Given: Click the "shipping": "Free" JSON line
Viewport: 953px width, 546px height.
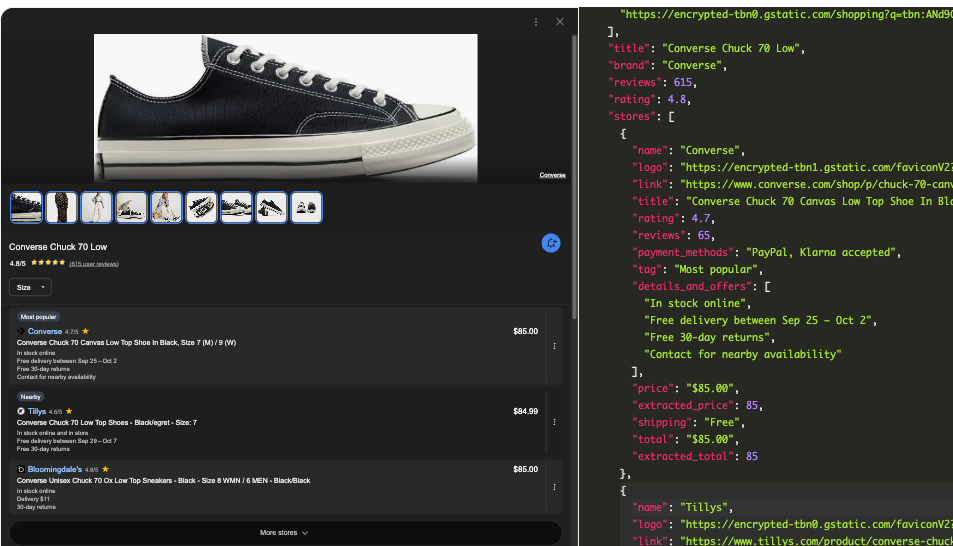Looking at the screenshot, I should [688, 423].
